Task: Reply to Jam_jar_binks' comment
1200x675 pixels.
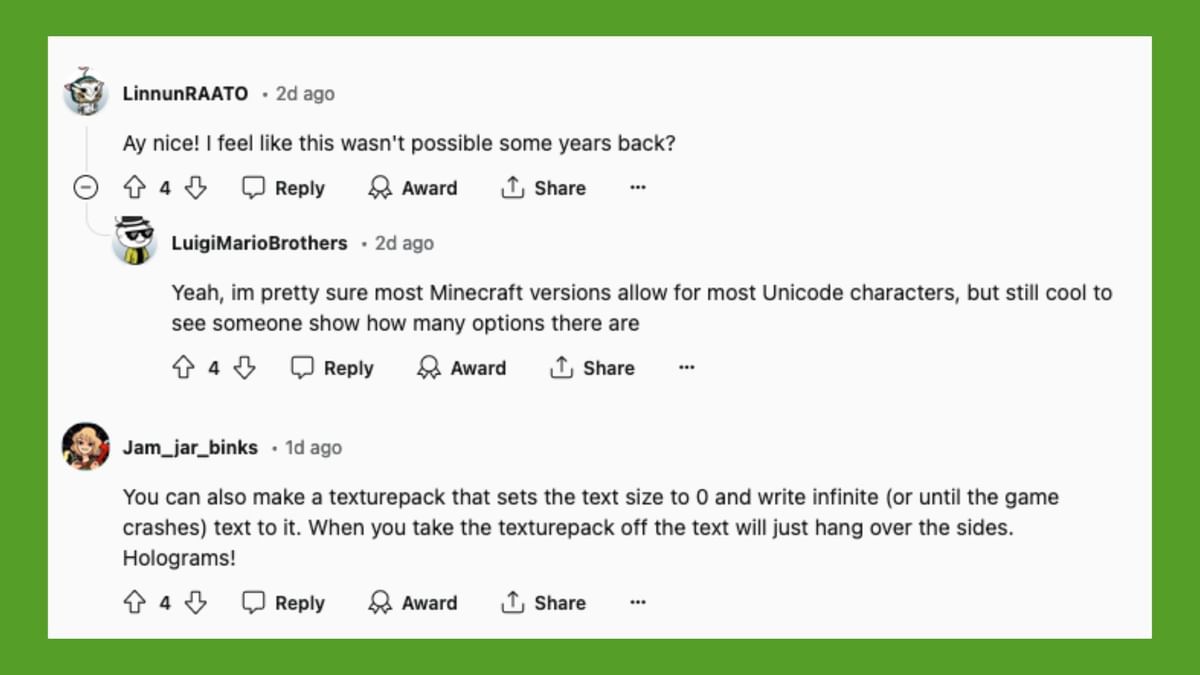Action: [x=284, y=603]
